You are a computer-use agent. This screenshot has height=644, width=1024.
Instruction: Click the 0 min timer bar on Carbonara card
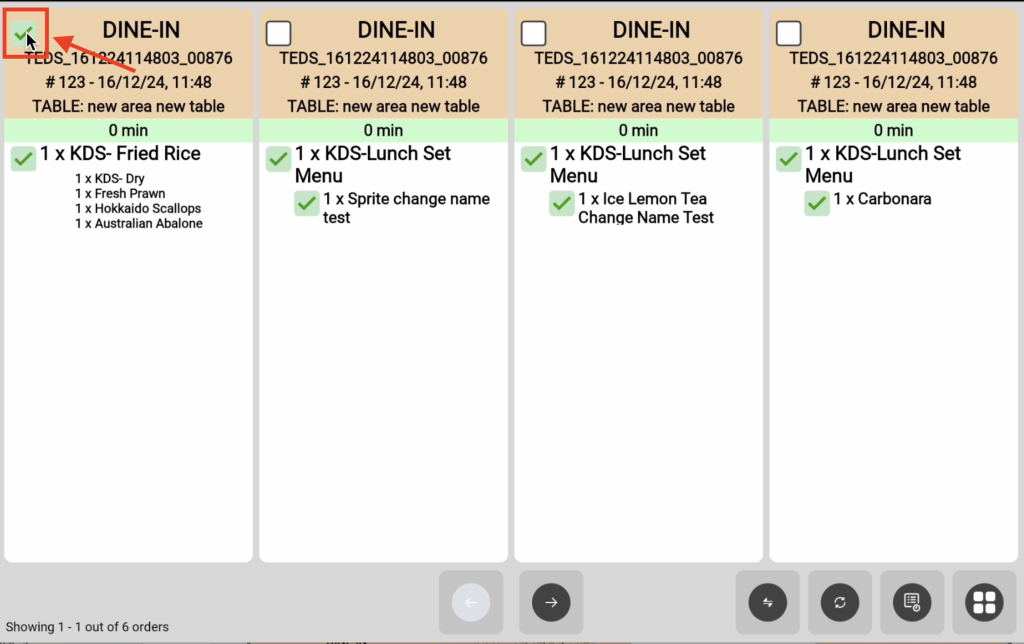coord(893,130)
